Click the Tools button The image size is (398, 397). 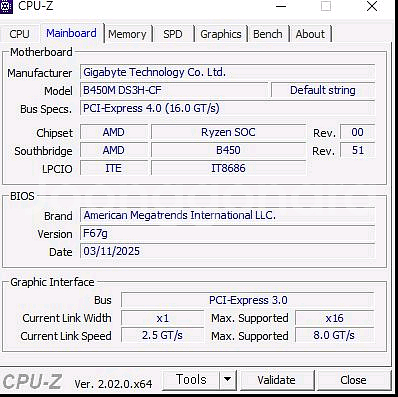[x=191, y=380]
